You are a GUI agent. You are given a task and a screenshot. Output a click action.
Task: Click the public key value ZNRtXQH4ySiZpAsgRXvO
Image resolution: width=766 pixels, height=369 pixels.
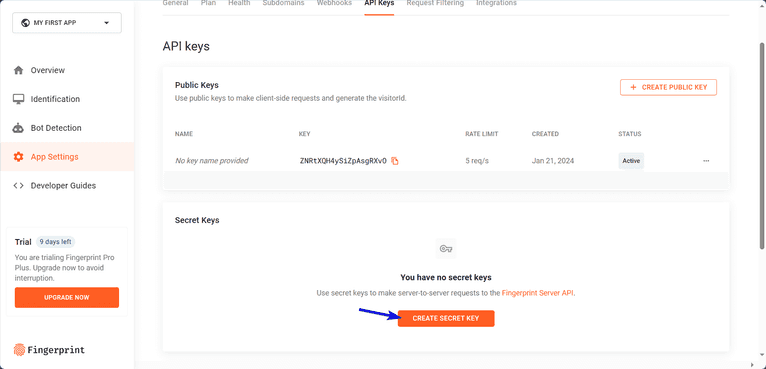coord(343,161)
